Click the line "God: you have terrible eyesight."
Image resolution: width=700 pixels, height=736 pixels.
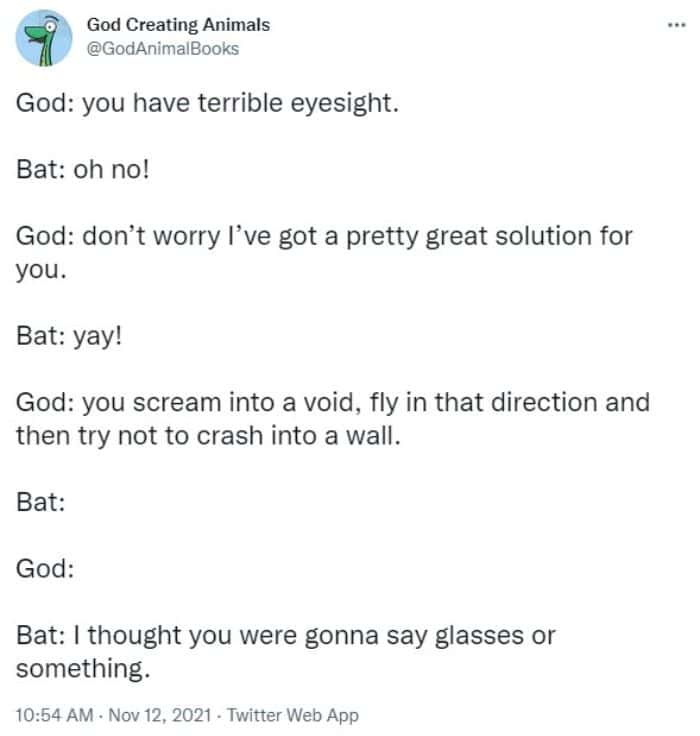pyautogui.click(x=207, y=105)
